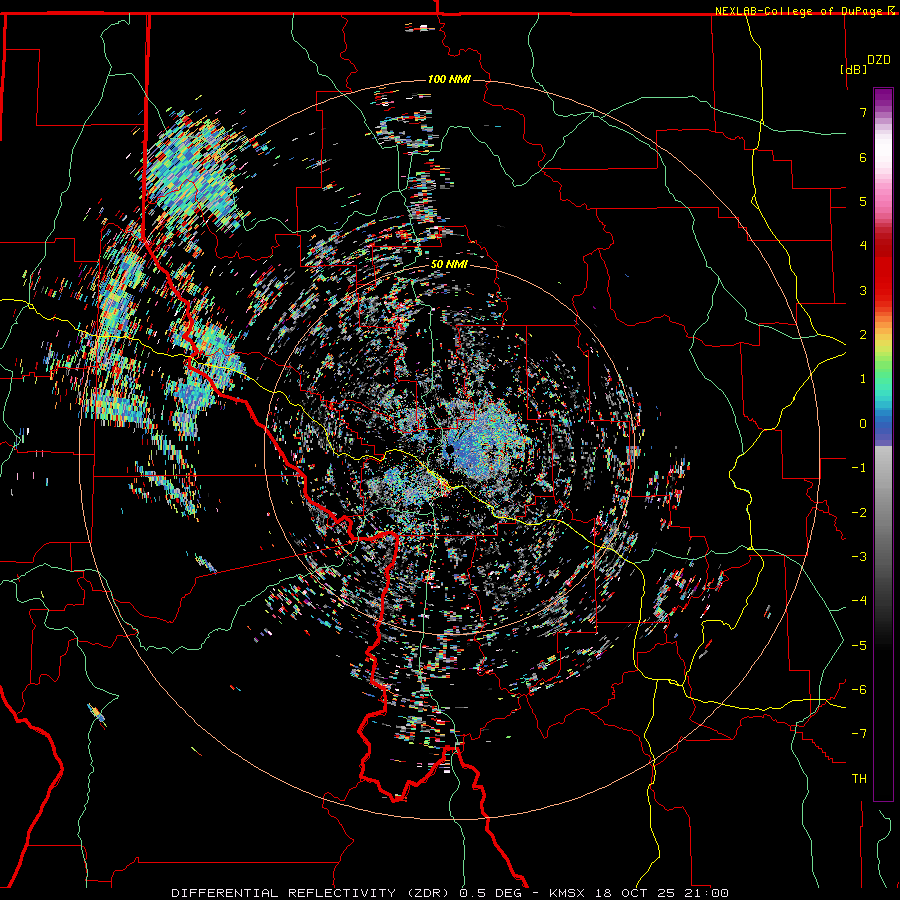Click the -3 value on color scale

(859, 557)
